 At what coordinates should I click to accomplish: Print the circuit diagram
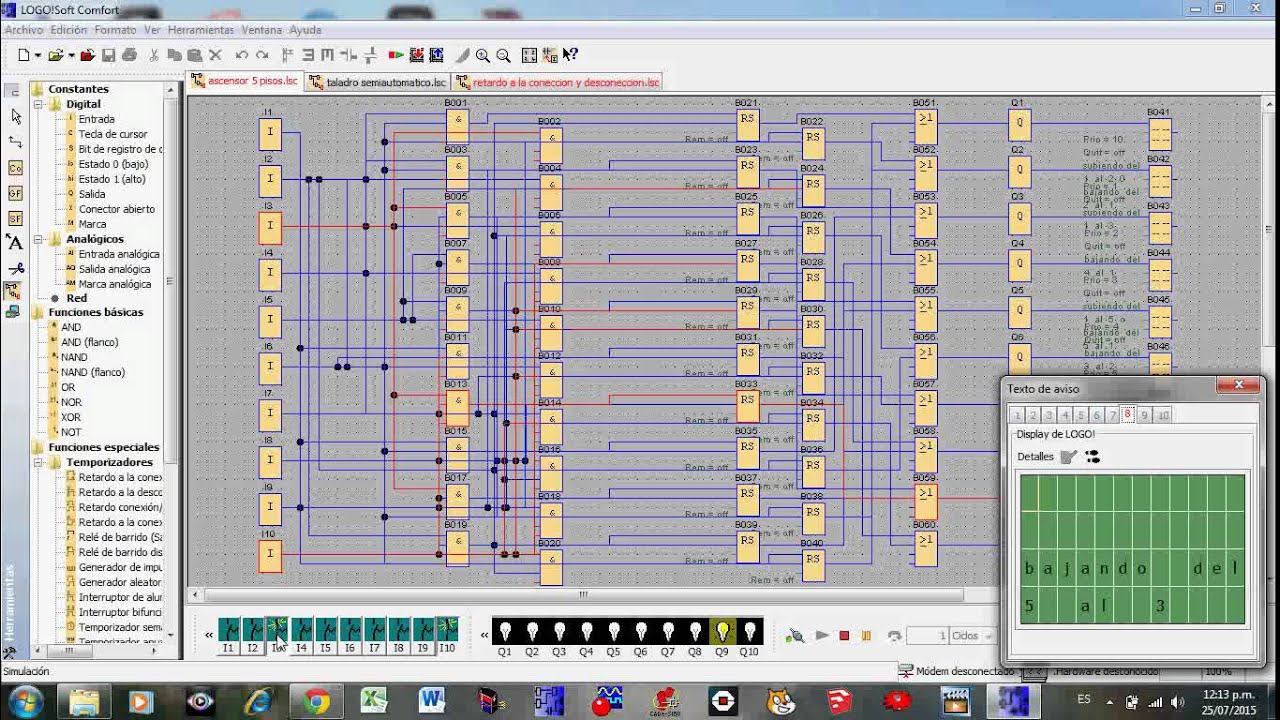(x=129, y=56)
